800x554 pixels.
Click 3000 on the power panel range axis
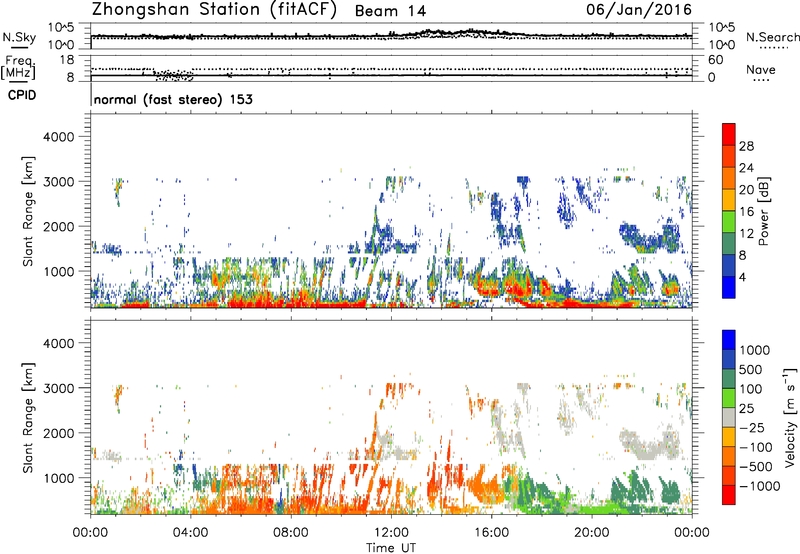[59, 182]
